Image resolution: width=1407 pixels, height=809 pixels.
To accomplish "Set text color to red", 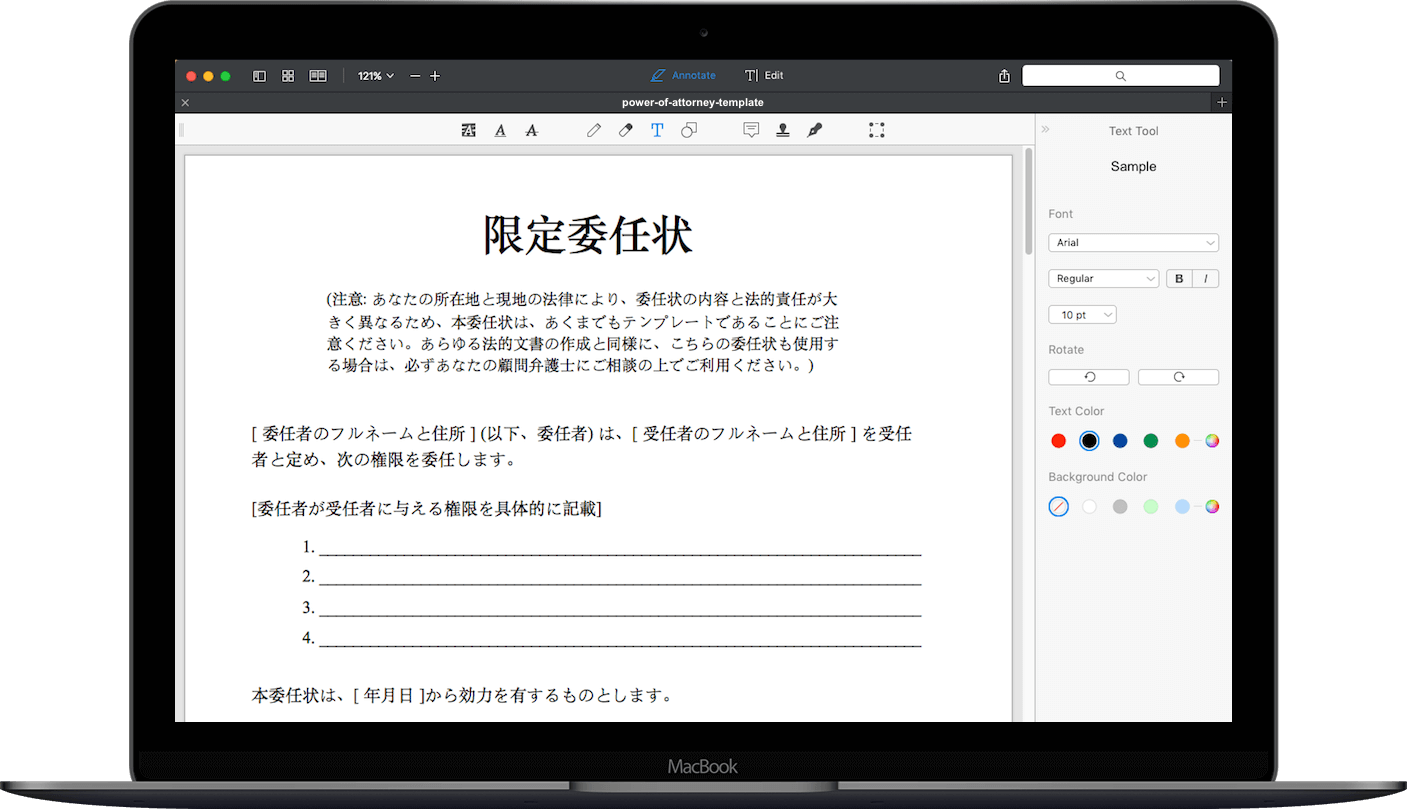I will tap(1059, 441).
